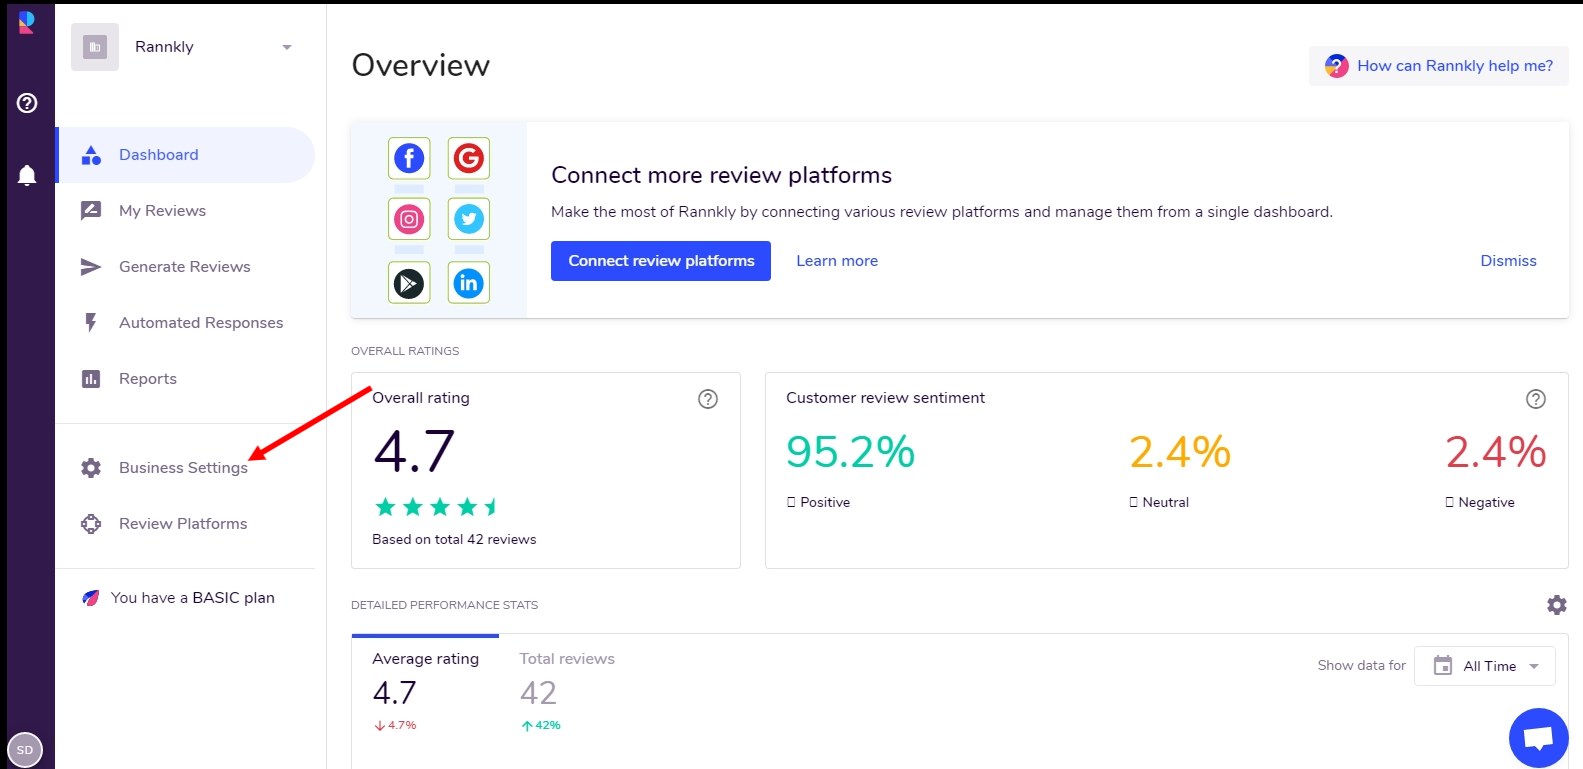The height and width of the screenshot is (769, 1583).
Task: Click the five star rating row
Action: pyautogui.click(x=436, y=507)
